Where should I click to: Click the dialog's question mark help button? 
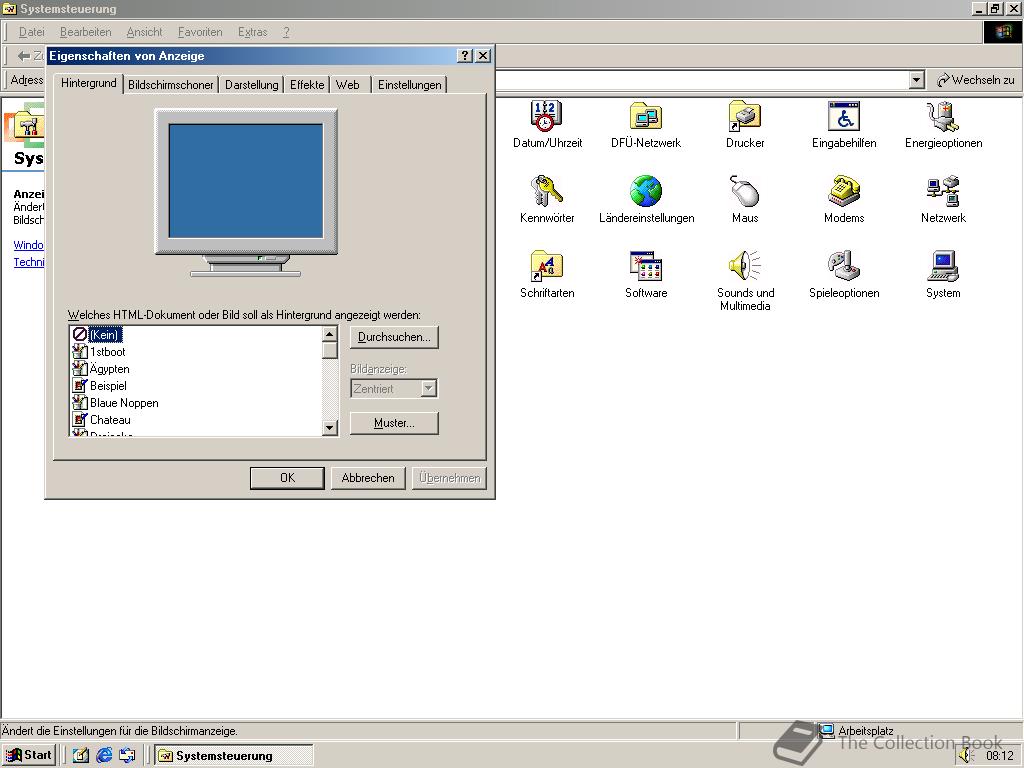tap(464, 56)
